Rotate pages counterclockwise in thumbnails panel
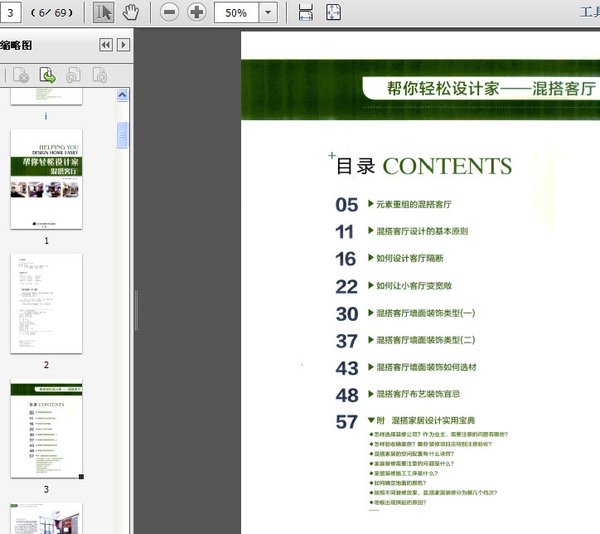 coord(73,74)
